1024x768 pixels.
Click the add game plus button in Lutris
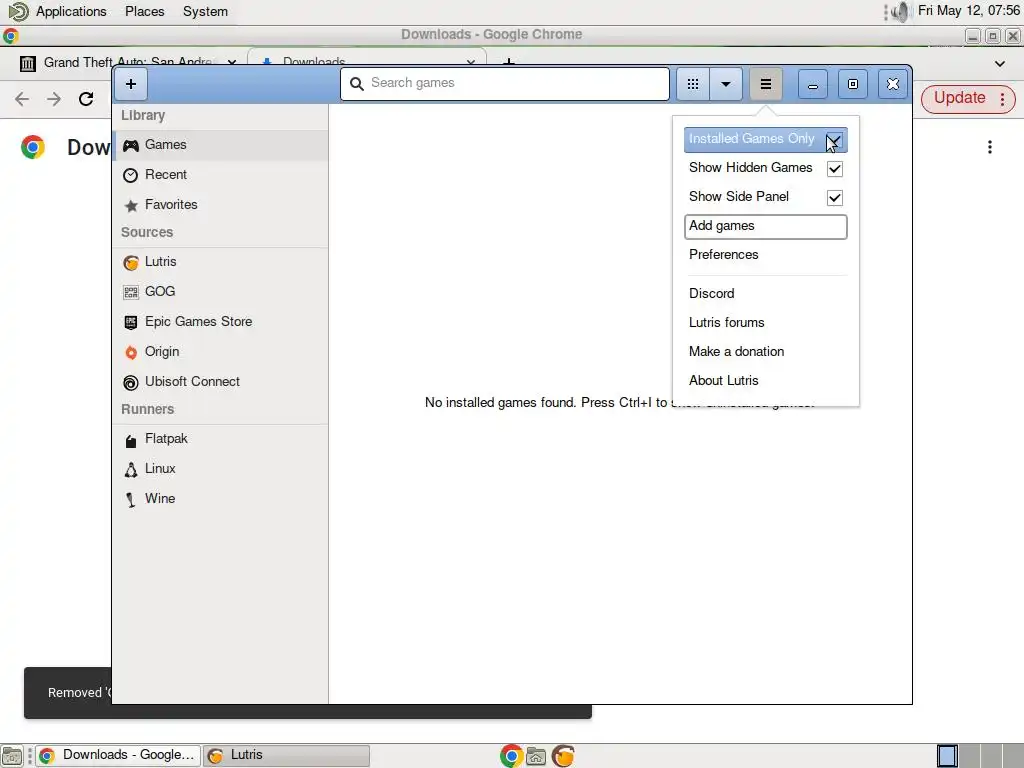coord(131,84)
